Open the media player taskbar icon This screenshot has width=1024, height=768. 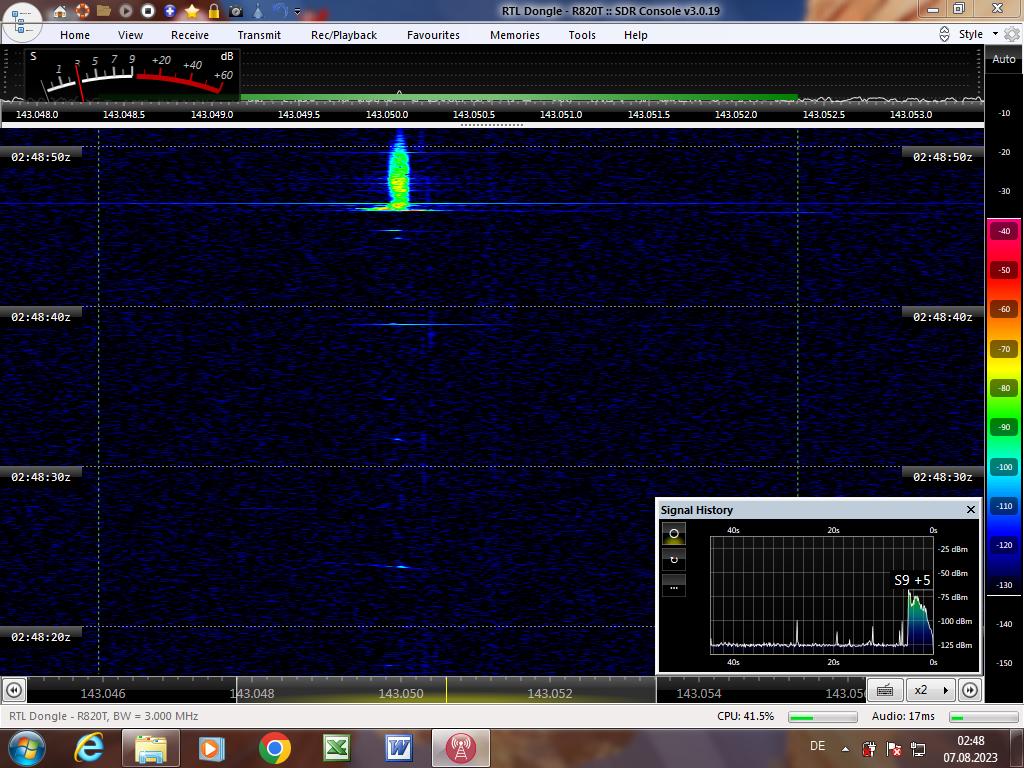click(x=211, y=748)
